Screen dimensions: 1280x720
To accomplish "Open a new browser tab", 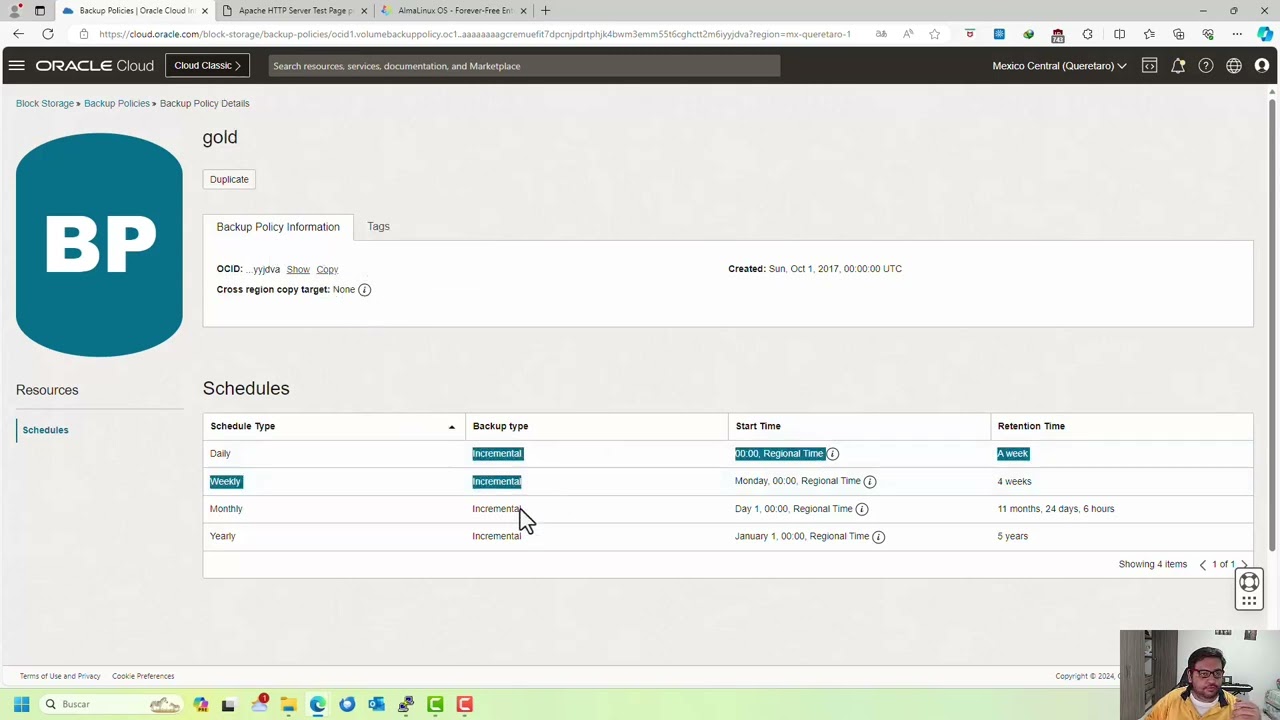I will (x=545, y=11).
